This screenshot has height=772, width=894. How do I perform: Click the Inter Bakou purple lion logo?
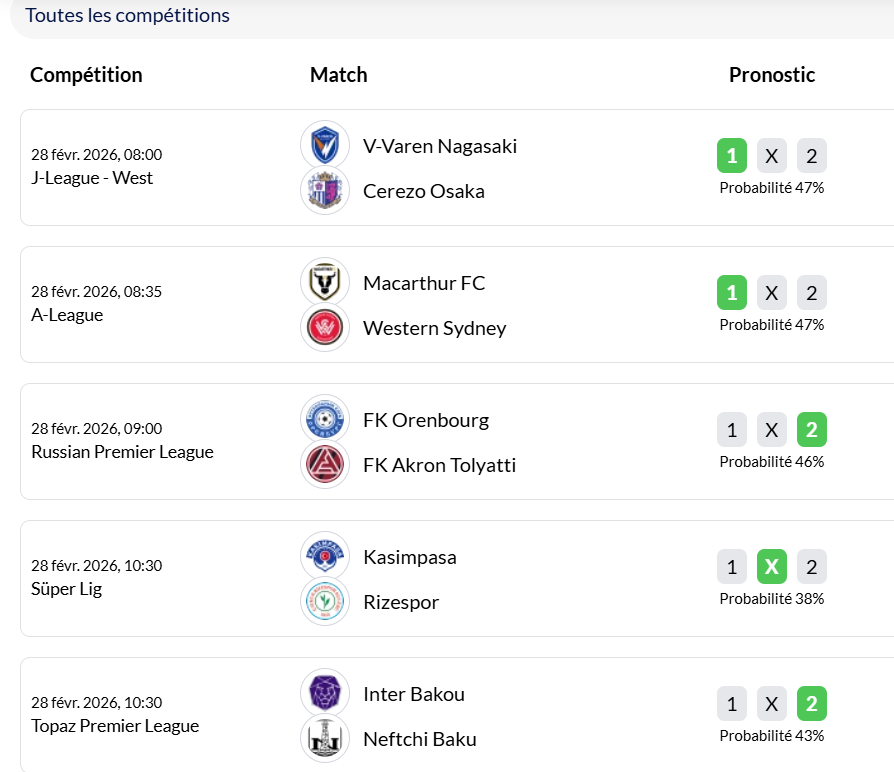(x=325, y=693)
